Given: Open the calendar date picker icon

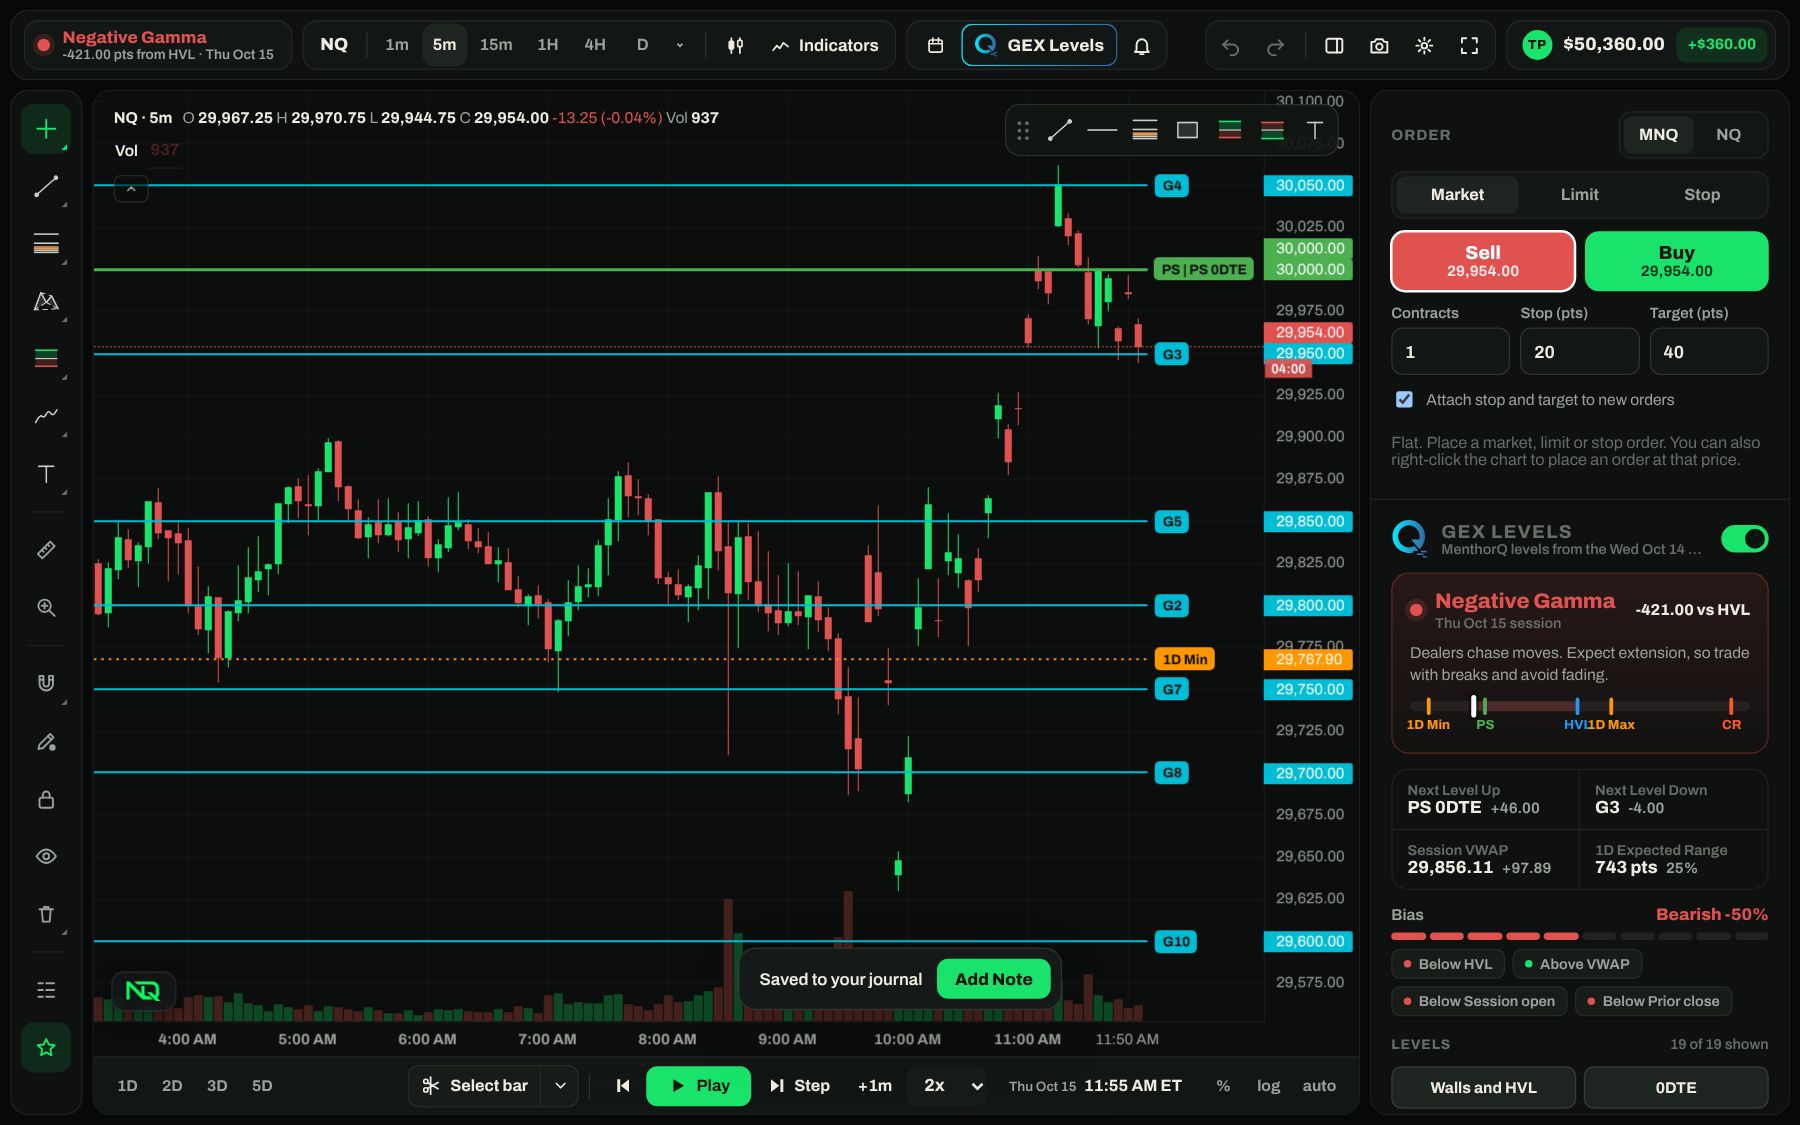Looking at the screenshot, I should [x=935, y=45].
